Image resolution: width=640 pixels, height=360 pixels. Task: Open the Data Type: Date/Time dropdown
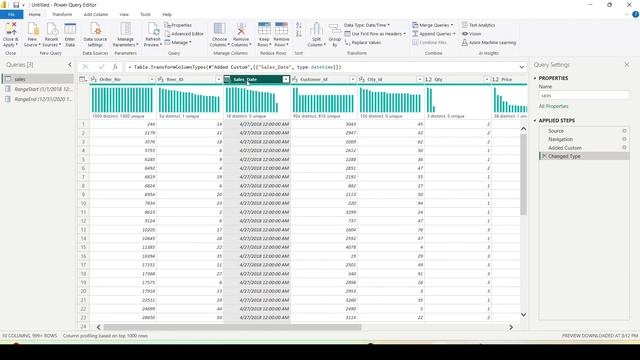click(x=367, y=25)
